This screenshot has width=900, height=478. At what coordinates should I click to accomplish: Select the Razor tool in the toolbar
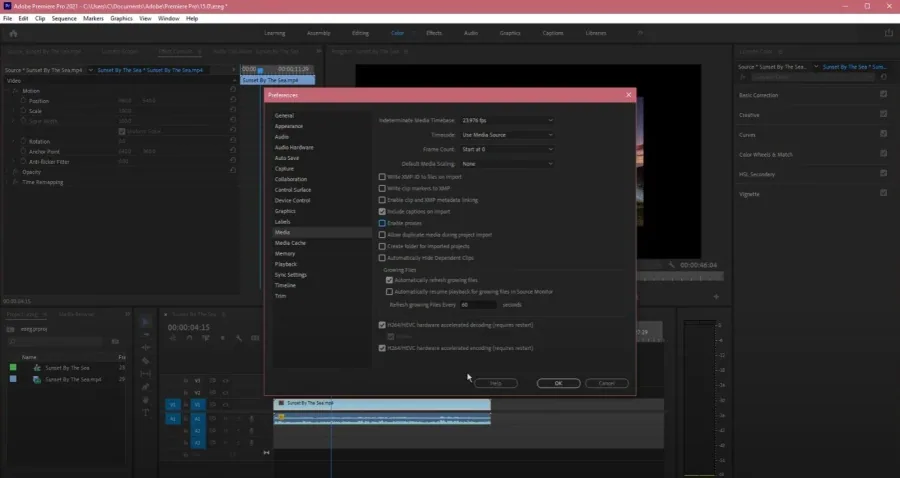(x=145, y=360)
